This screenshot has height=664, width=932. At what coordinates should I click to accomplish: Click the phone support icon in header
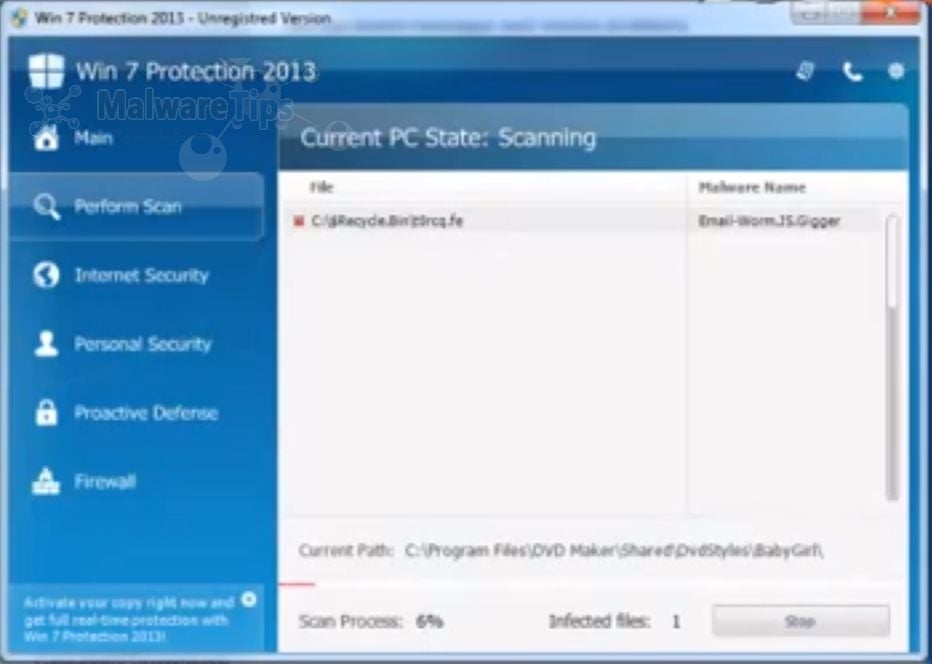[852, 72]
